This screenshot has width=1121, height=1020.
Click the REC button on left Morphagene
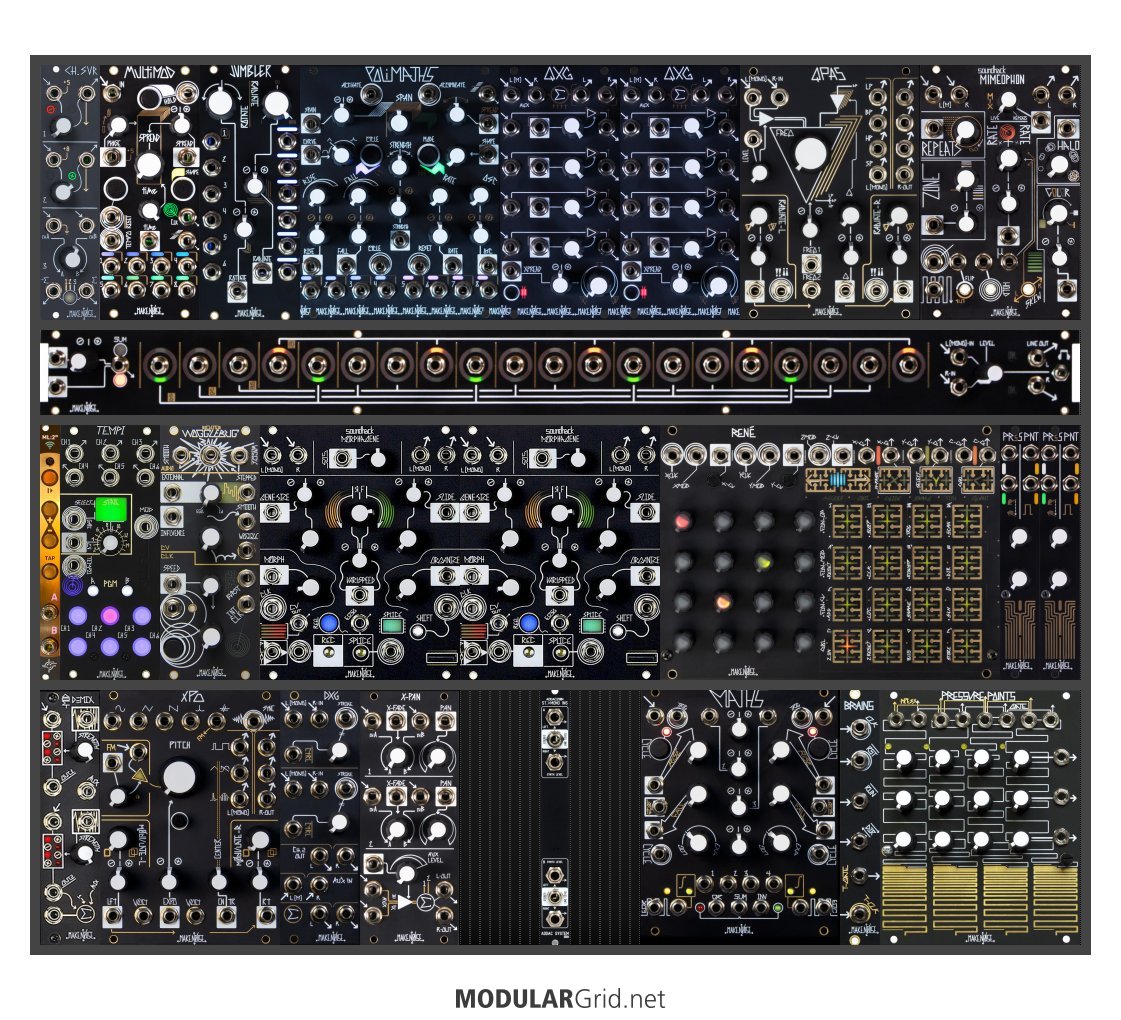click(x=326, y=654)
